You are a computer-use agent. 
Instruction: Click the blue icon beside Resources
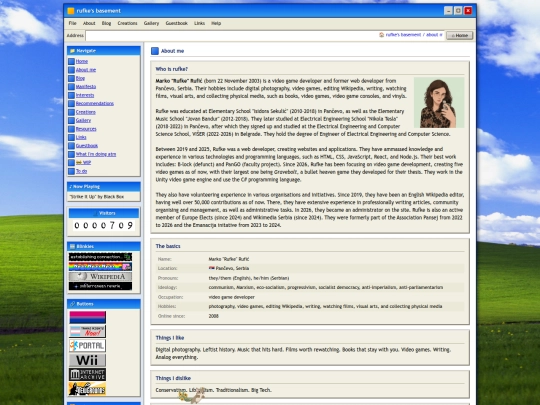[x=71, y=129]
